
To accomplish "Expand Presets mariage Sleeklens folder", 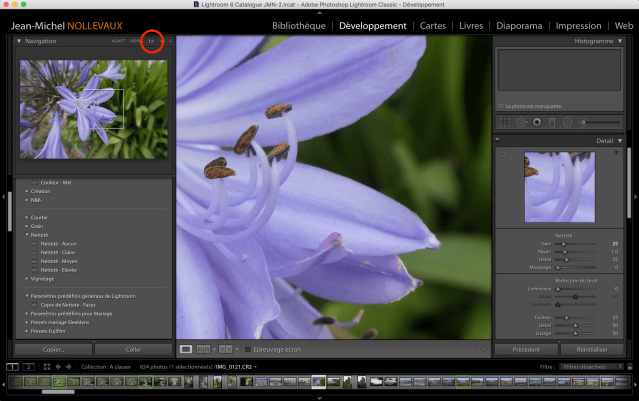I will pos(27,322).
